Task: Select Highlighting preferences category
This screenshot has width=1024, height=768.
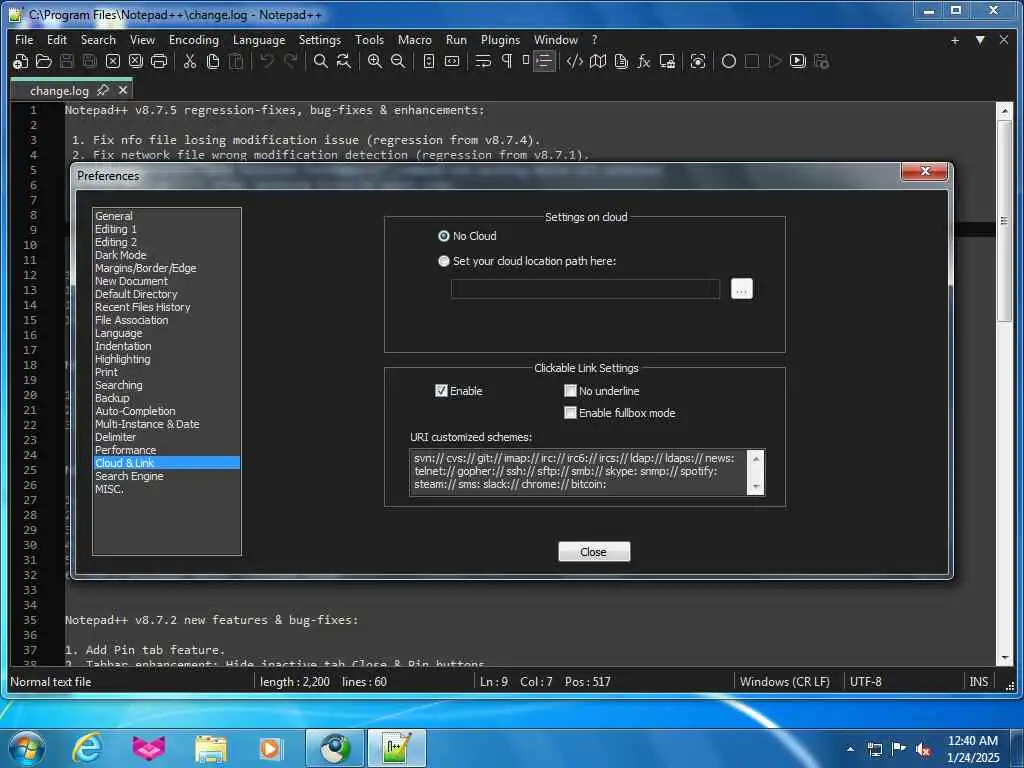Action: pos(123,359)
